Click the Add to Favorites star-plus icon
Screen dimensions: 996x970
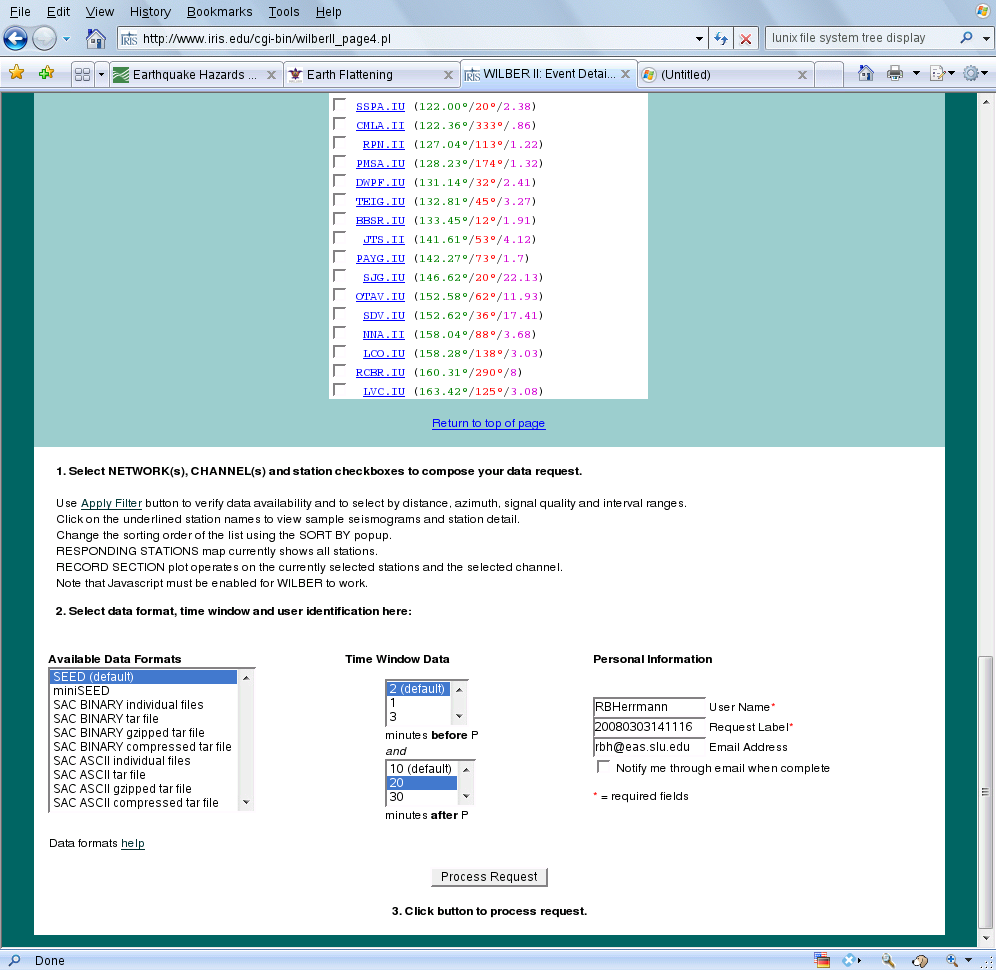[46, 74]
